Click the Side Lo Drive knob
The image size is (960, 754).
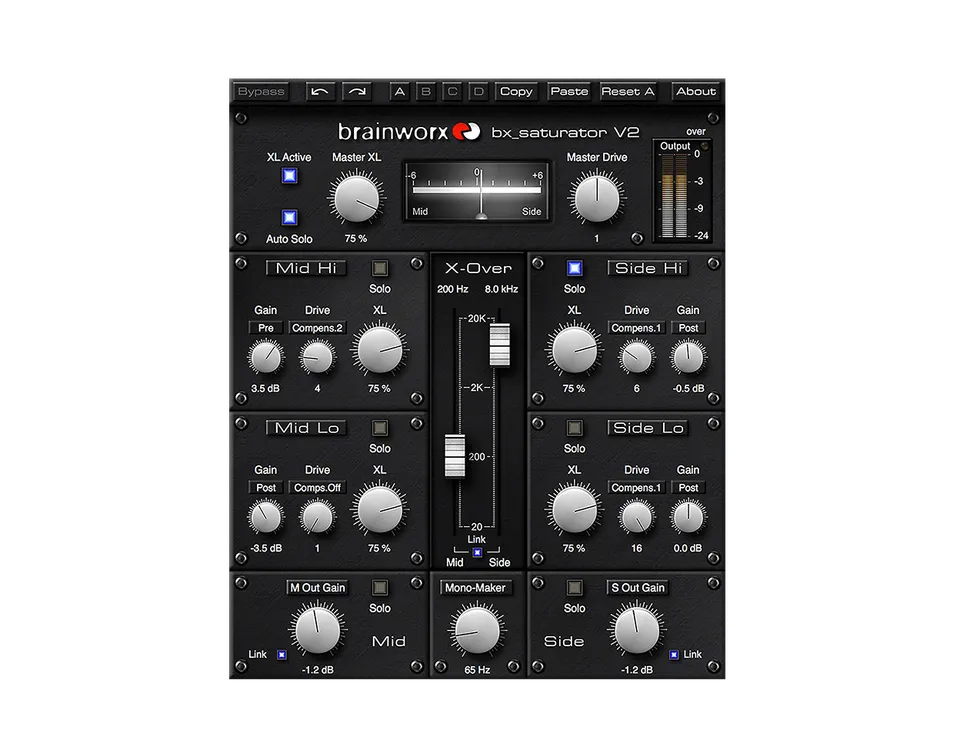pos(637,517)
